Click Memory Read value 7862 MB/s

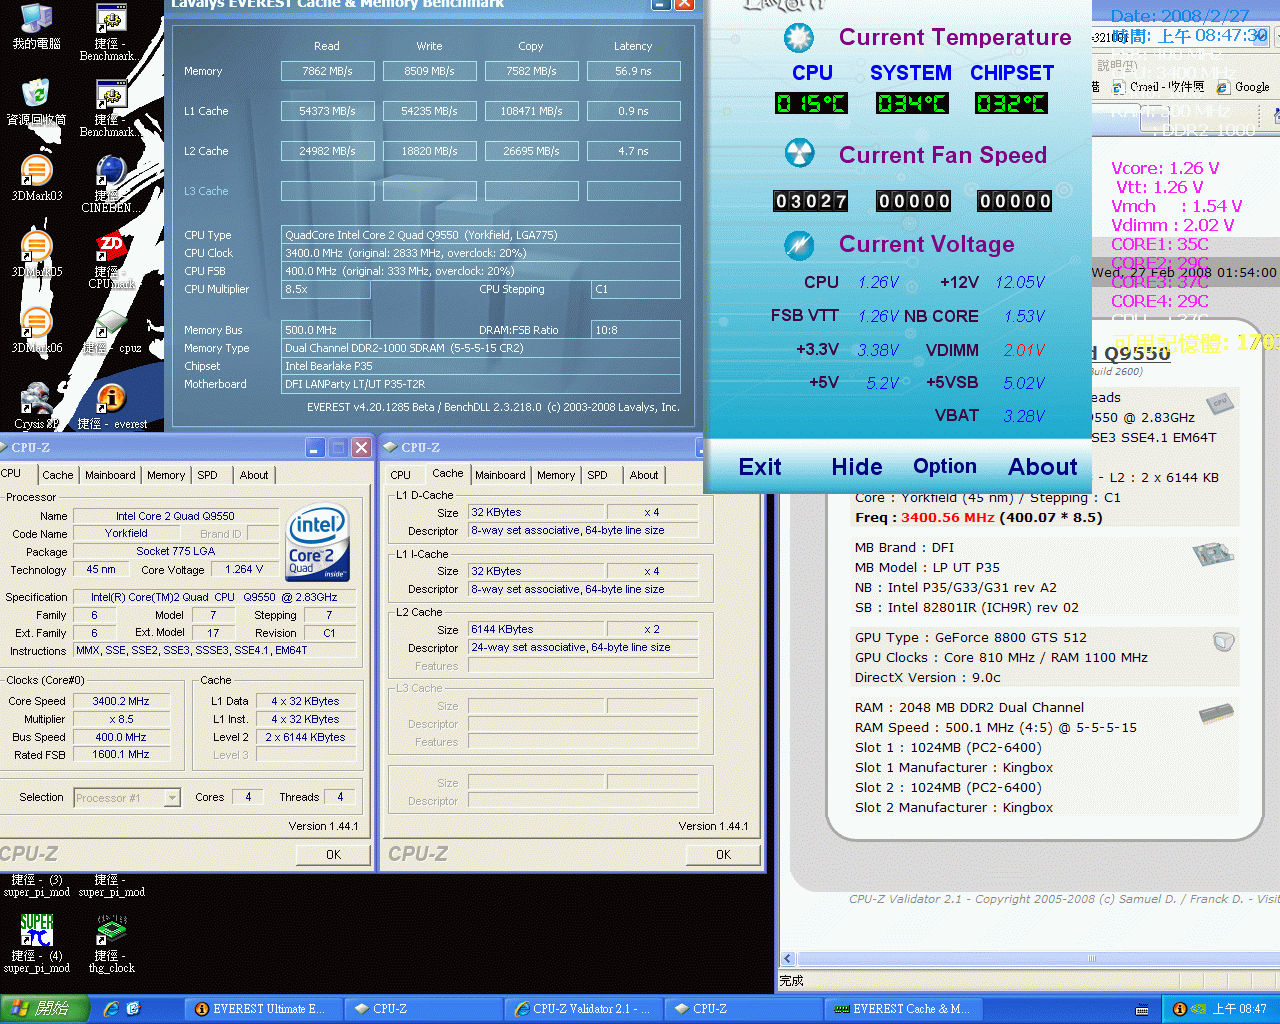pyautogui.click(x=327, y=71)
